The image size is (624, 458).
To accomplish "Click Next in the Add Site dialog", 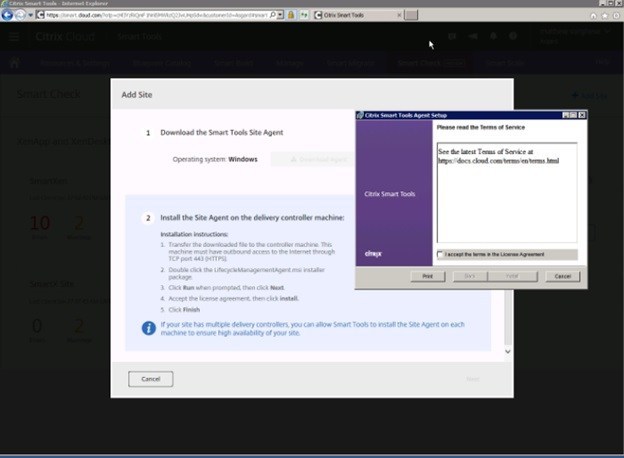I will tap(473, 379).
